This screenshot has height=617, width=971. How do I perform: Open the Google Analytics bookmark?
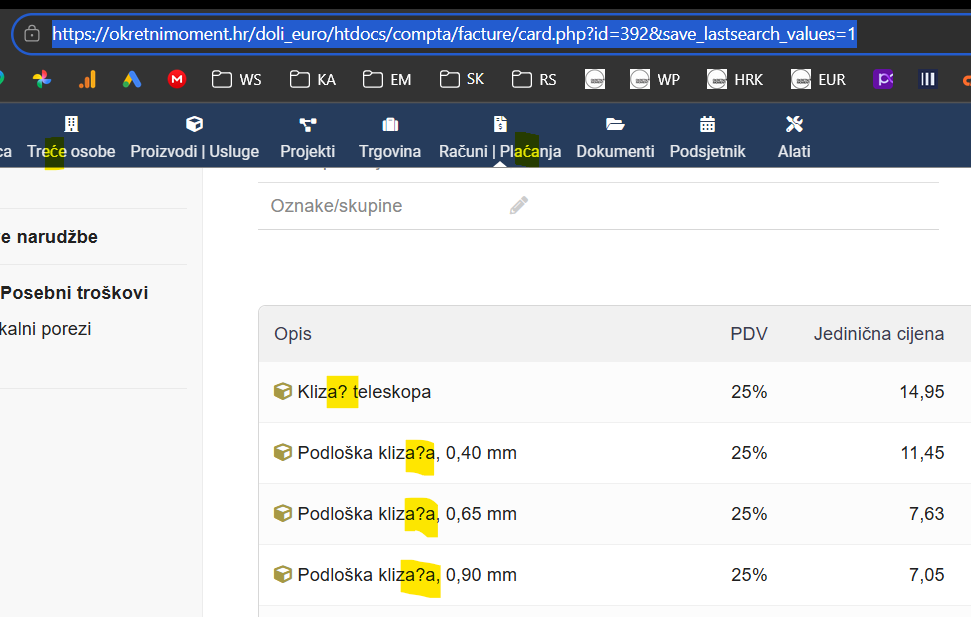87,79
